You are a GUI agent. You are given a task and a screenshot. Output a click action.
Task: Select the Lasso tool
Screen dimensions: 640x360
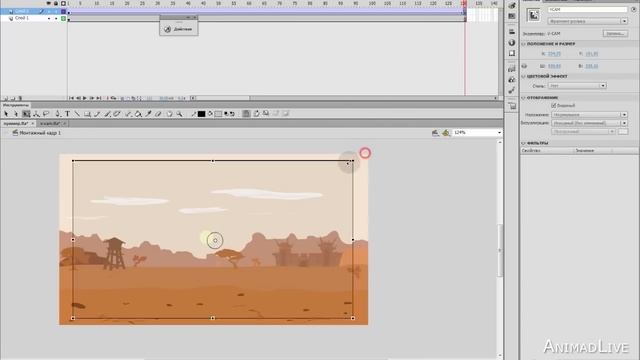46,114
